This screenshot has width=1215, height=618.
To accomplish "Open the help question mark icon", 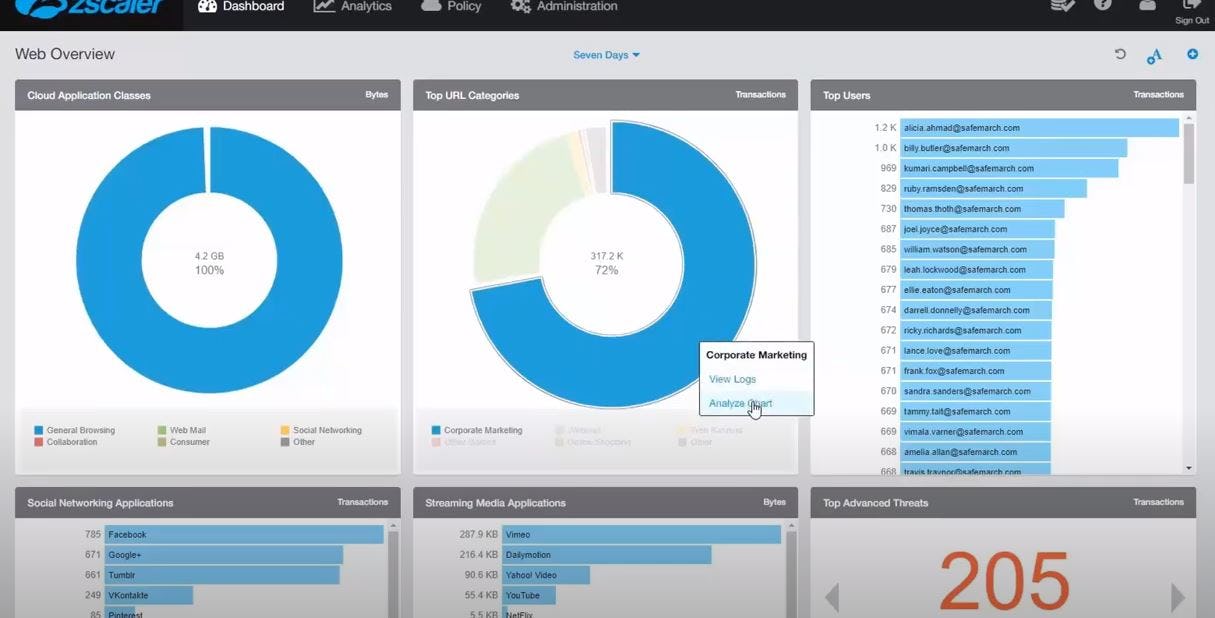I will (x=1103, y=5).
